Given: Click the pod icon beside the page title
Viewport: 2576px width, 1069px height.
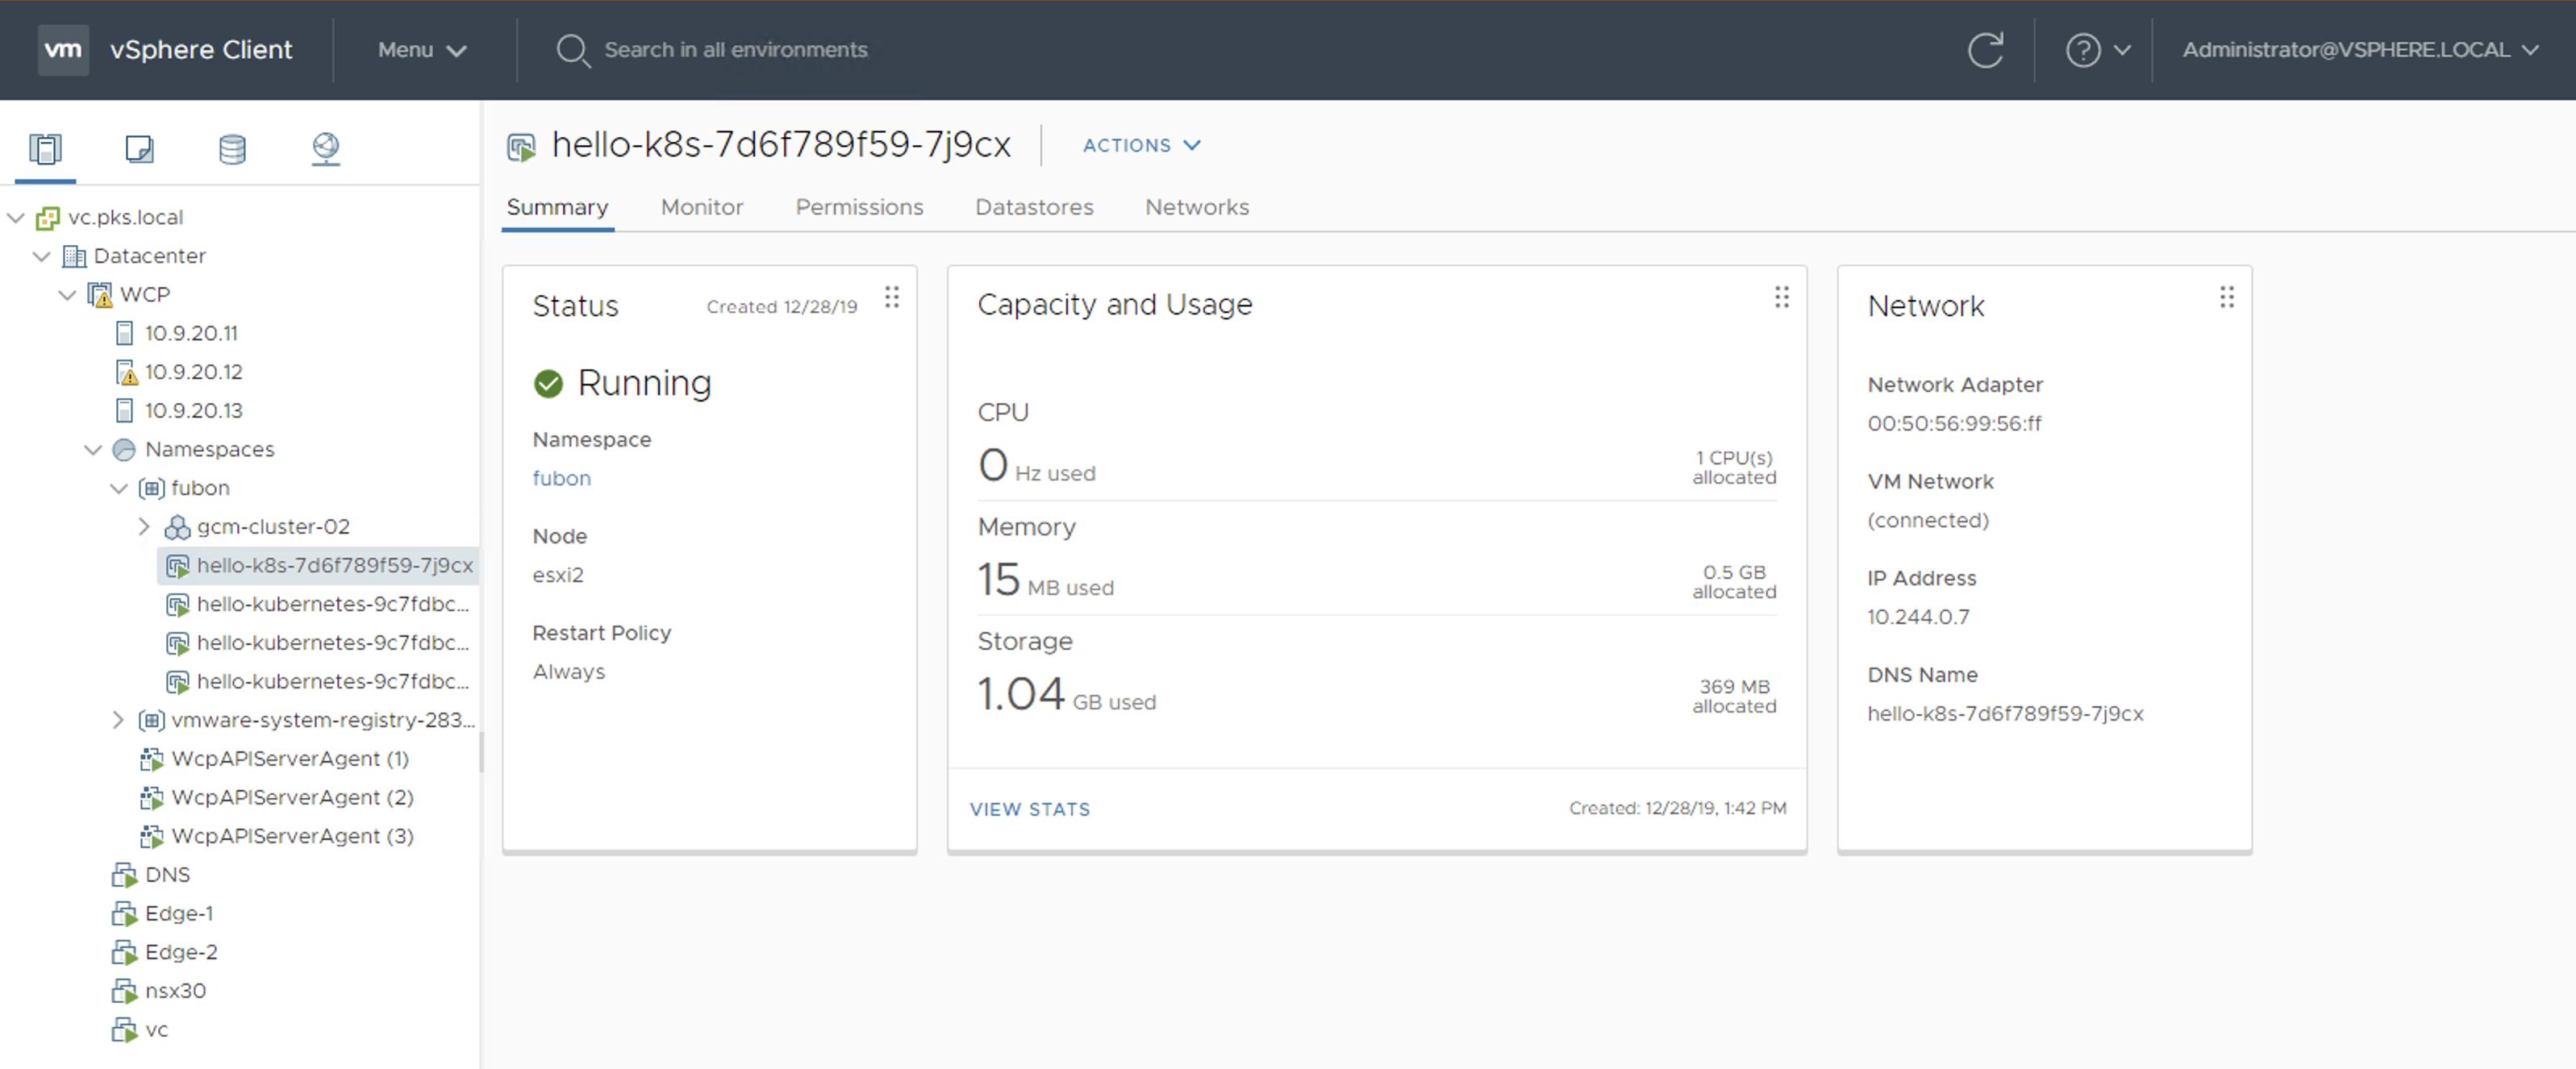Looking at the screenshot, I should pos(521,147).
